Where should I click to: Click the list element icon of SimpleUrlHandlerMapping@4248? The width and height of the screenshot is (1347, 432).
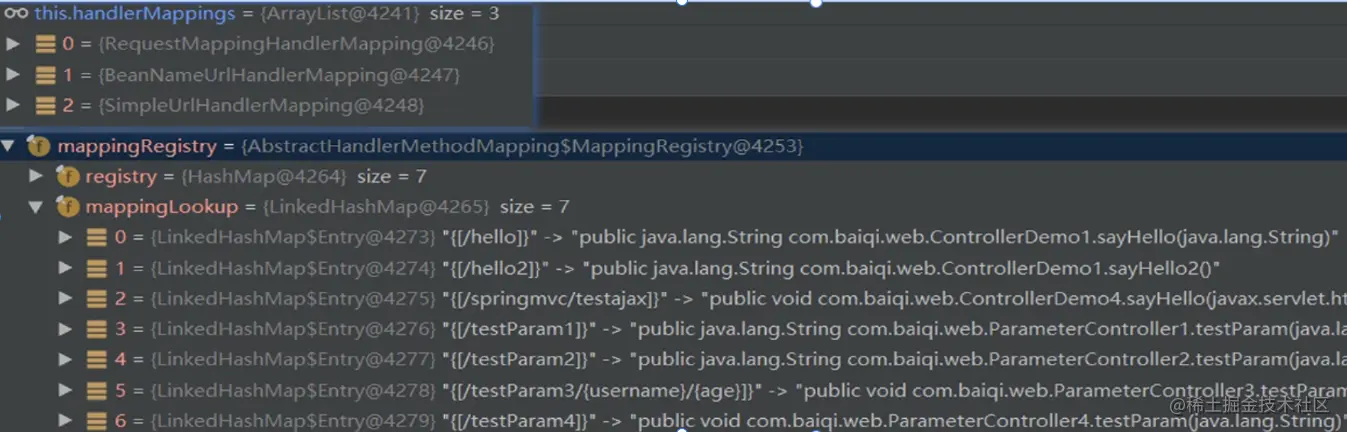[x=45, y=105]
